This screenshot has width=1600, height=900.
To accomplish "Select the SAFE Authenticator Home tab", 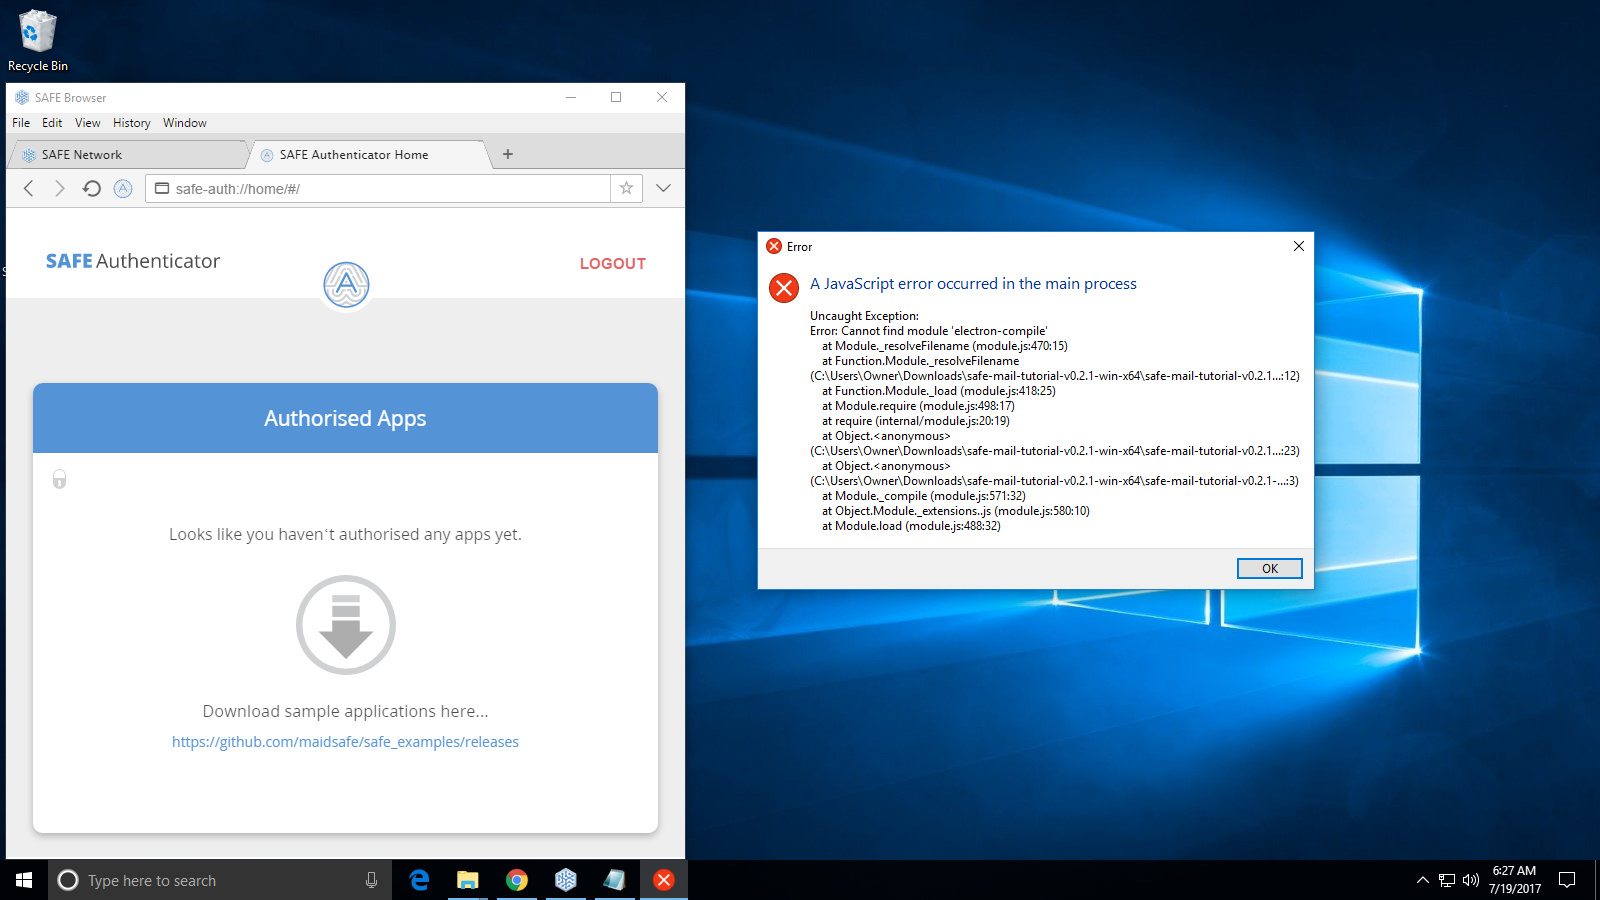I will point(369,155).
